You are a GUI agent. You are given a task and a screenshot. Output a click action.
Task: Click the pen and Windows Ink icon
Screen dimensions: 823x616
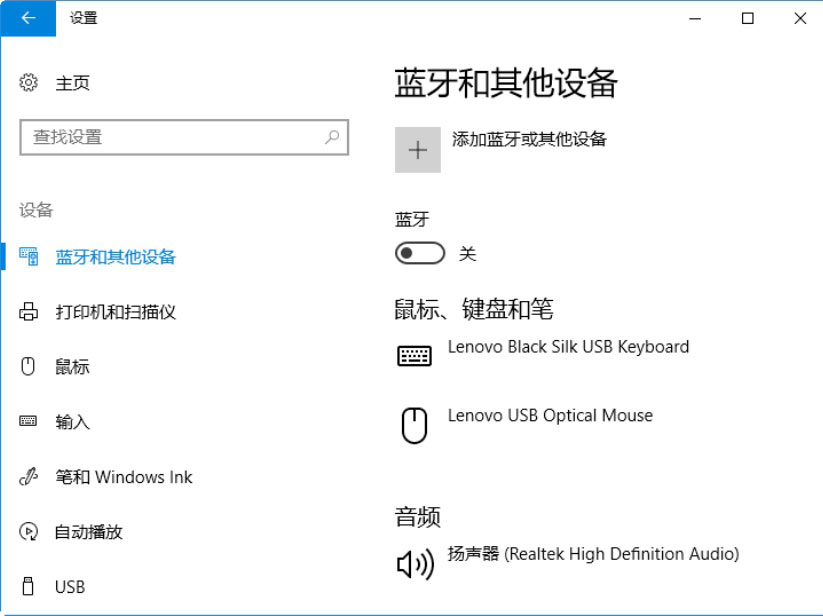[x=29, y=477]
